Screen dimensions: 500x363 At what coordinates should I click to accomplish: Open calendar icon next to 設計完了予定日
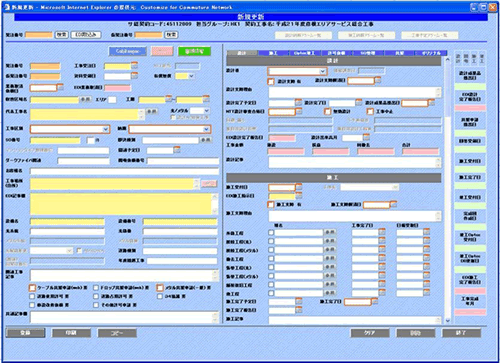(x=298, y=103)
